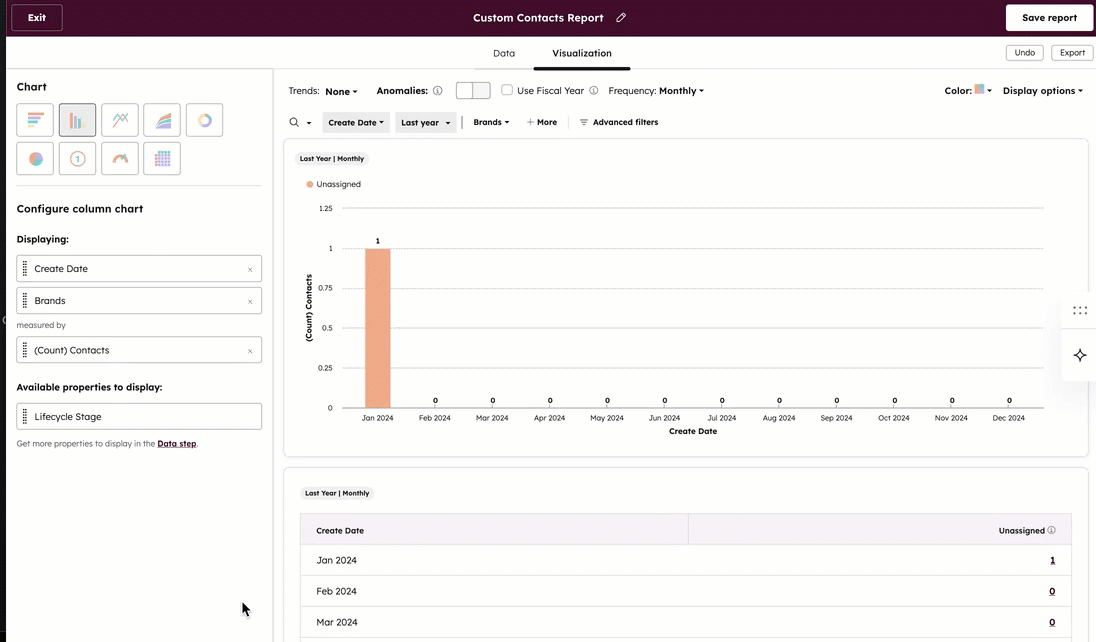Switch to the donut chart type

(x=203, y=119)
